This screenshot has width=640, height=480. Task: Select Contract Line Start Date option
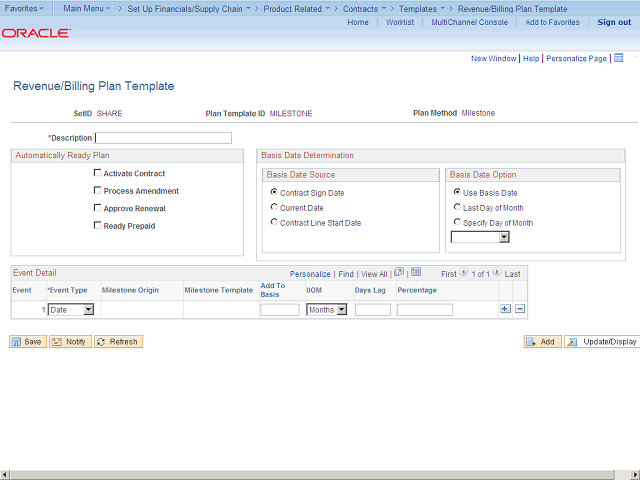(x=274, y=222)
